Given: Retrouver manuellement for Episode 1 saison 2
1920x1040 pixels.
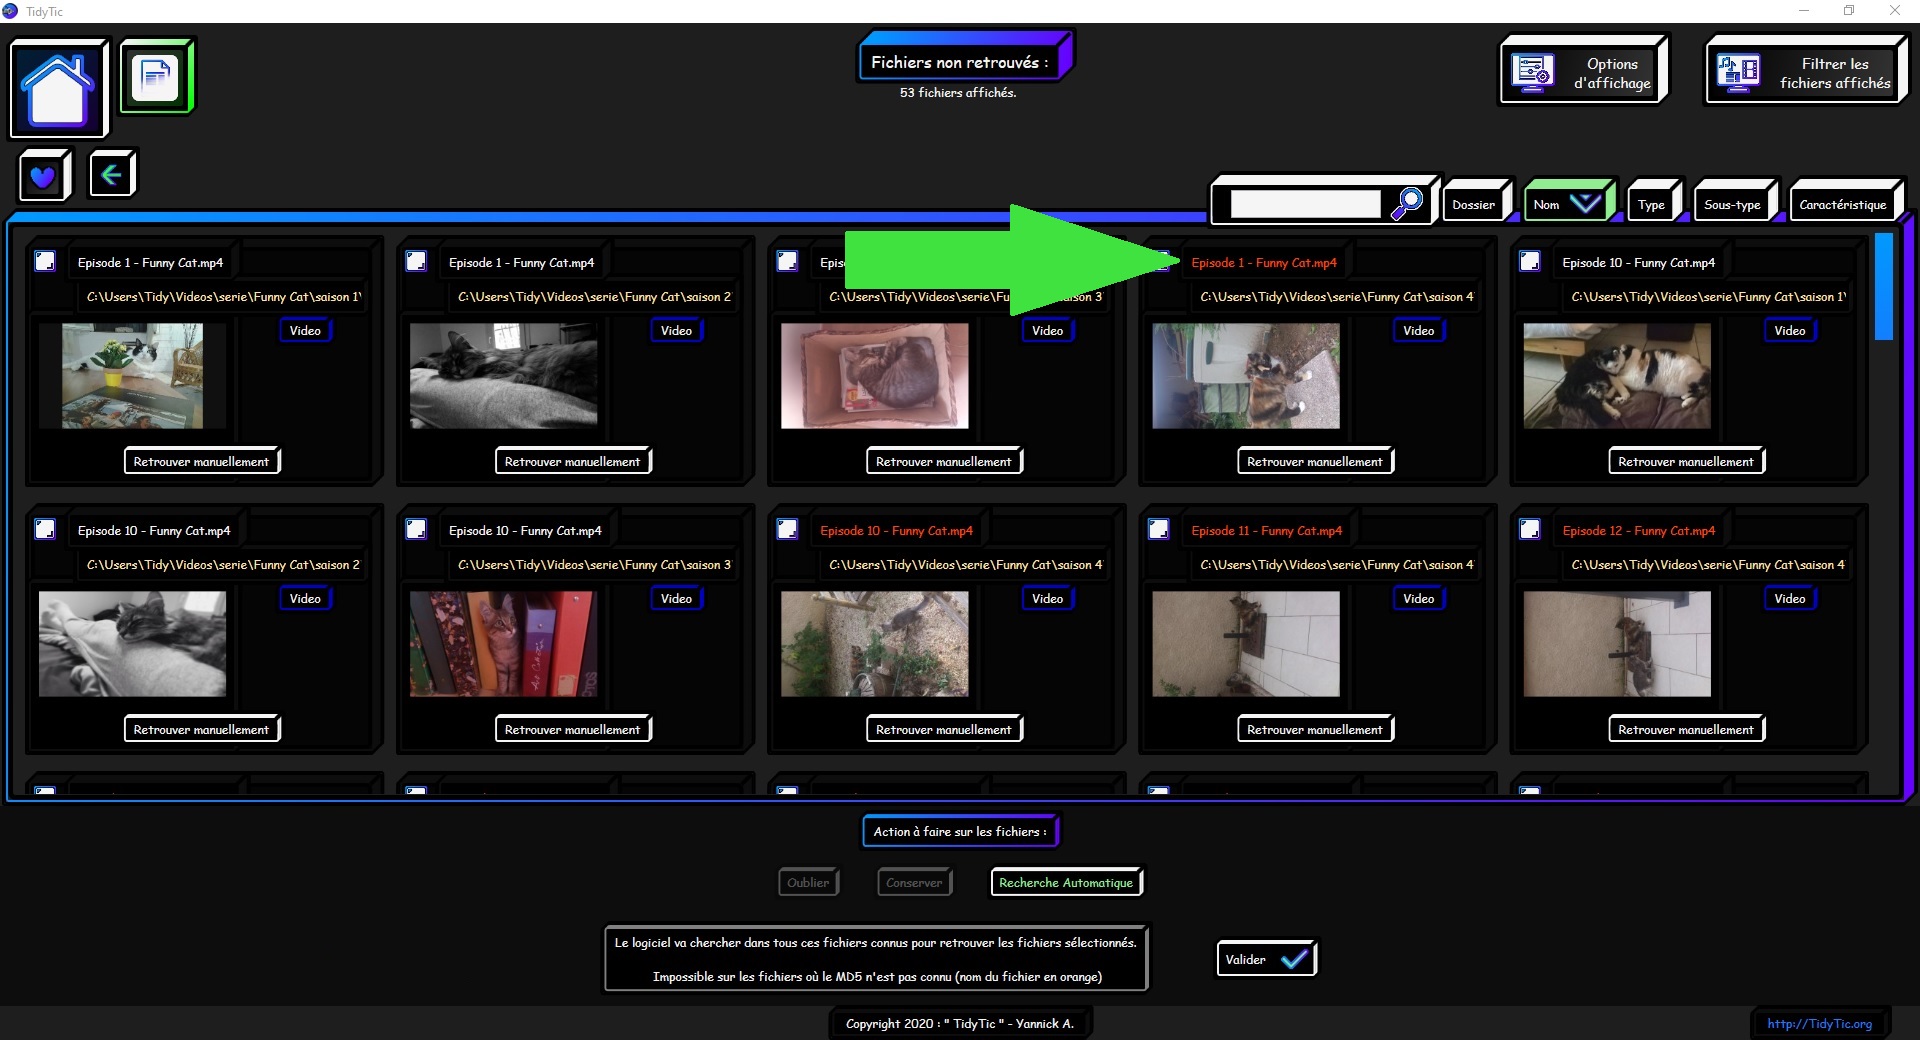Looking at the screenshot, I should (x=572, y=461).
